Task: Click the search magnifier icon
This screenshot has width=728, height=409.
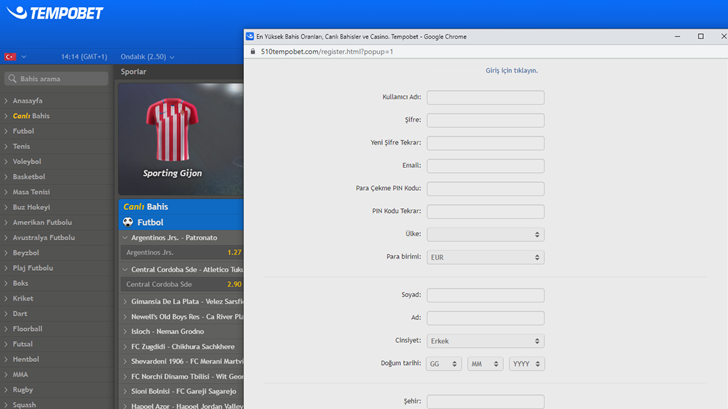Action: (x=13, y=79)
